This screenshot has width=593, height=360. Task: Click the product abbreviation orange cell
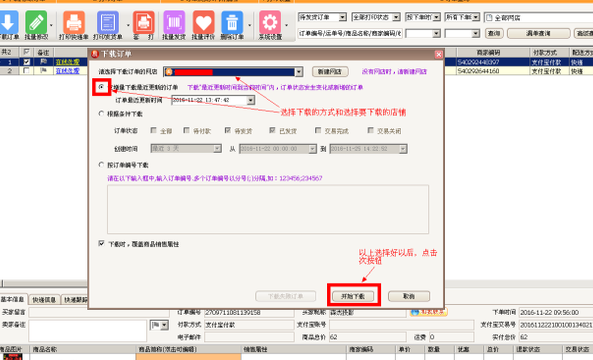[188, 357]
